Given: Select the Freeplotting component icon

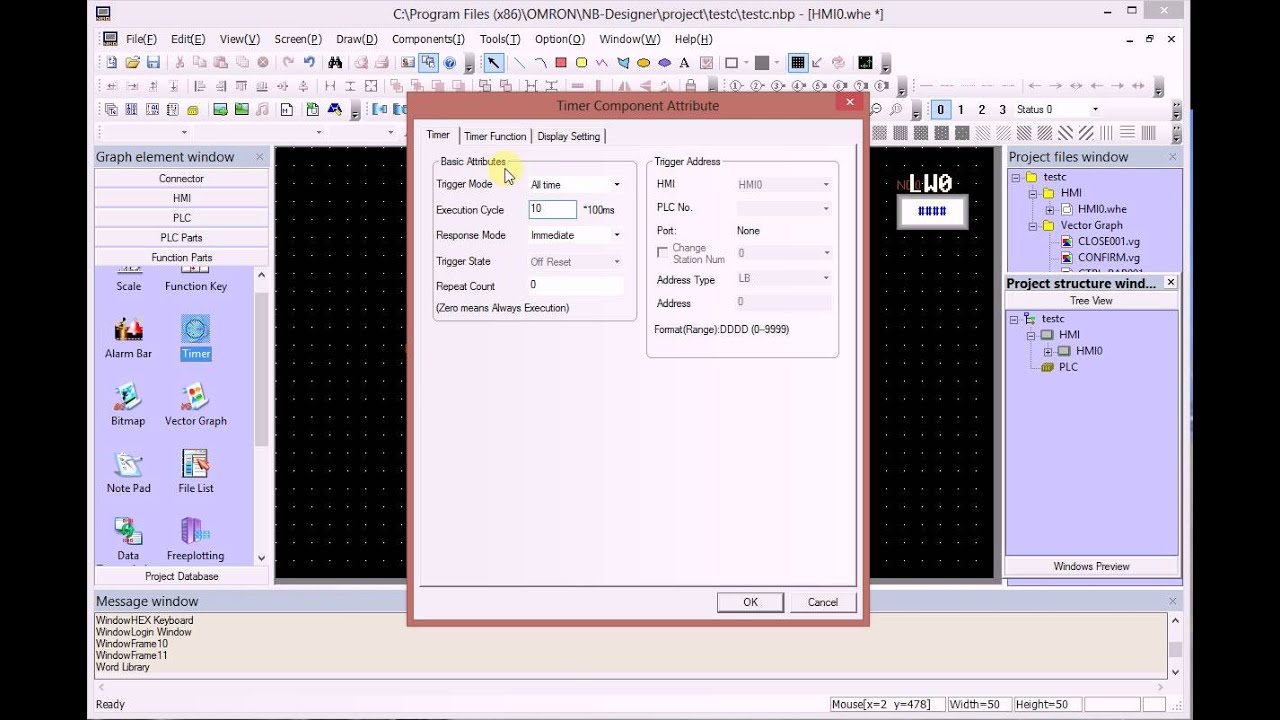Looking at the screenshot, I should (x=195, y=531).
